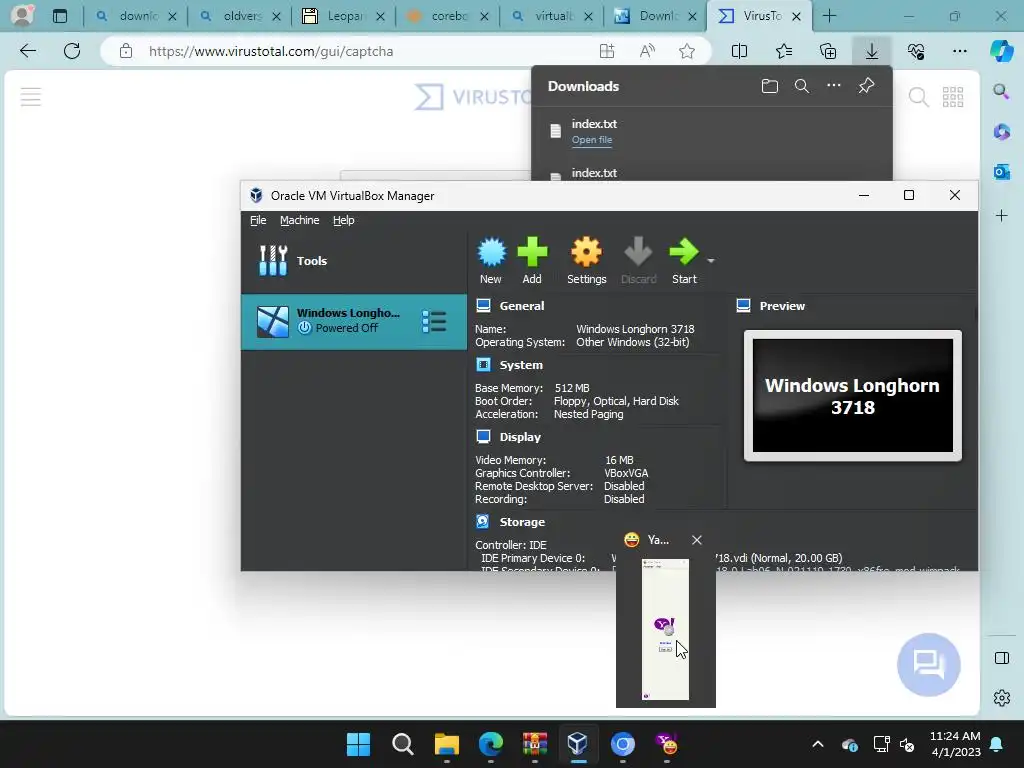1024x768 pixels.
Task: Open the Machine menu in VirtualBox
Action: point(300,220)
